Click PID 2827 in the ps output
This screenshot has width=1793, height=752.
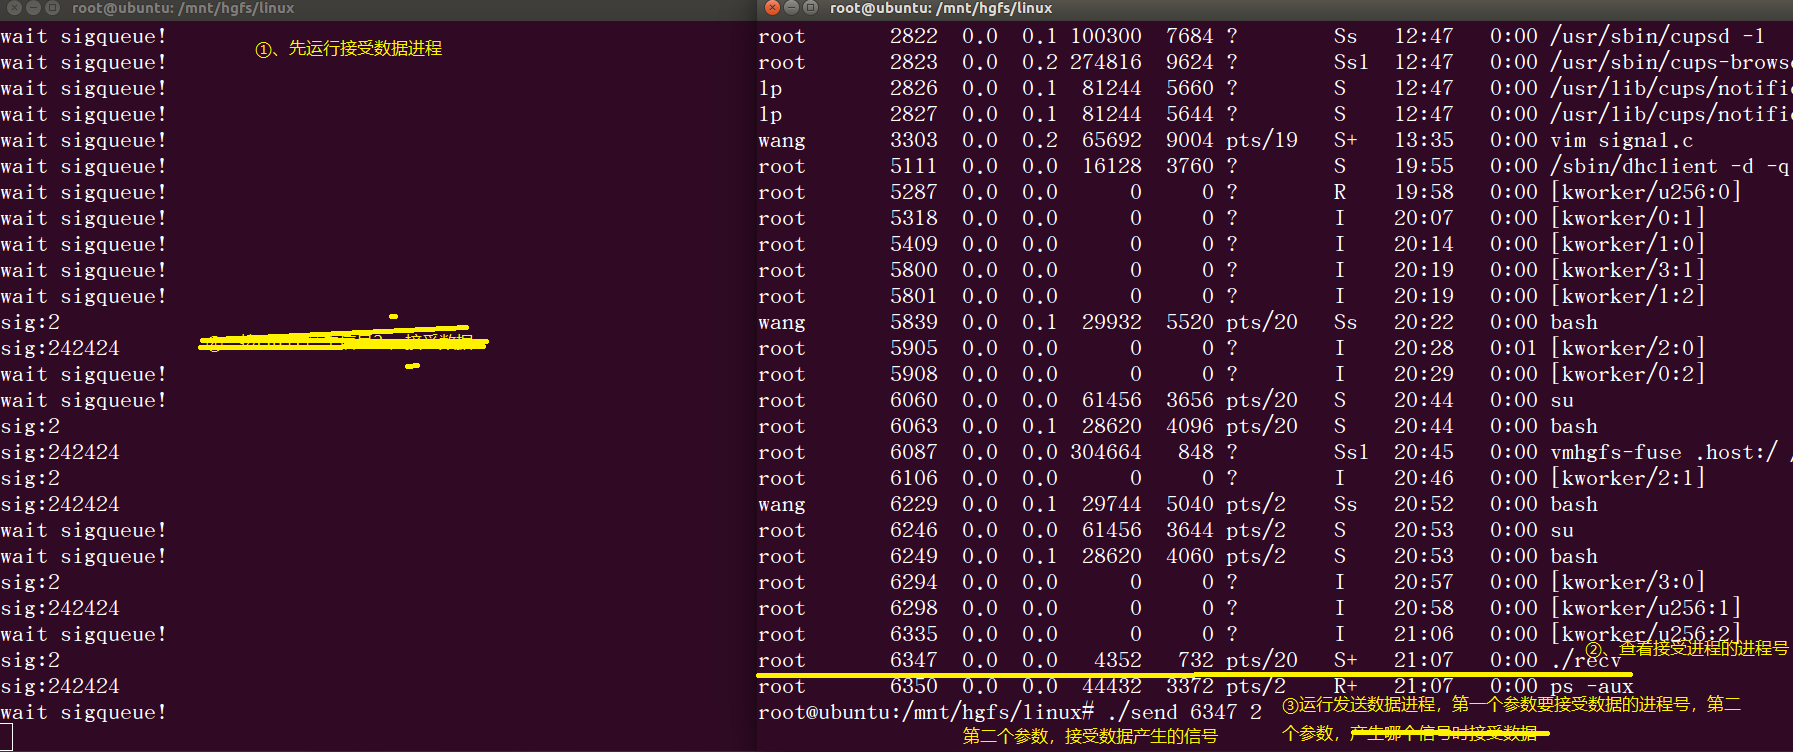point(914,114)
